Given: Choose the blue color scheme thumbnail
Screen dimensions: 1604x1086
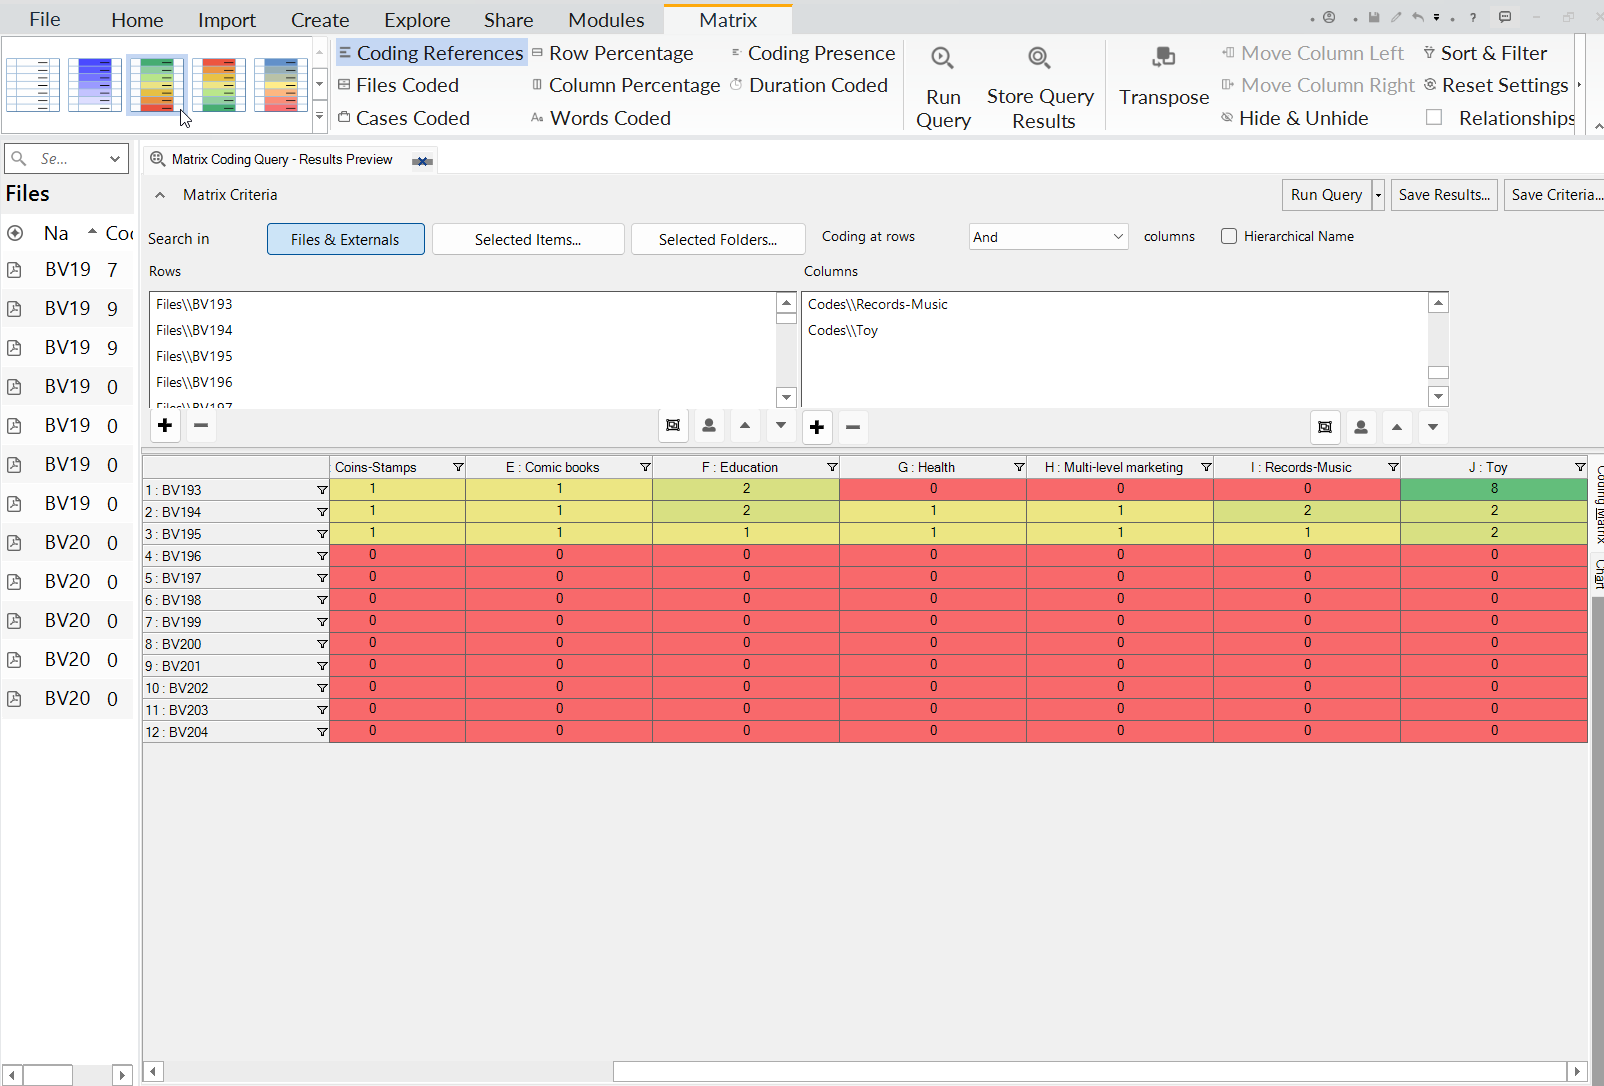Looking at the screenshot, I should coord(95,85).
